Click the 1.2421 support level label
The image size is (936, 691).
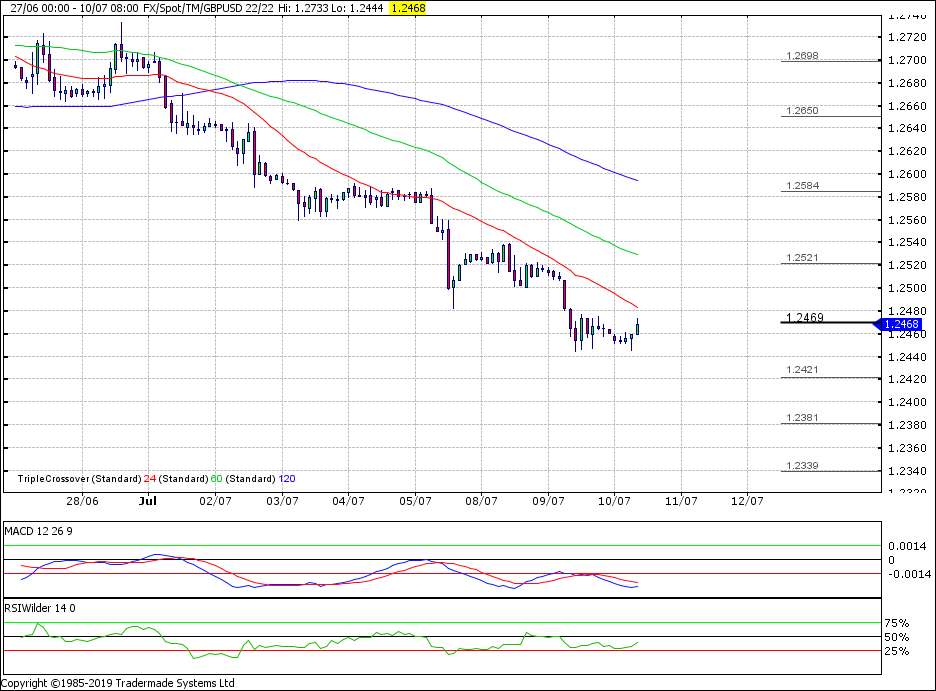click(x=803, y=371)
